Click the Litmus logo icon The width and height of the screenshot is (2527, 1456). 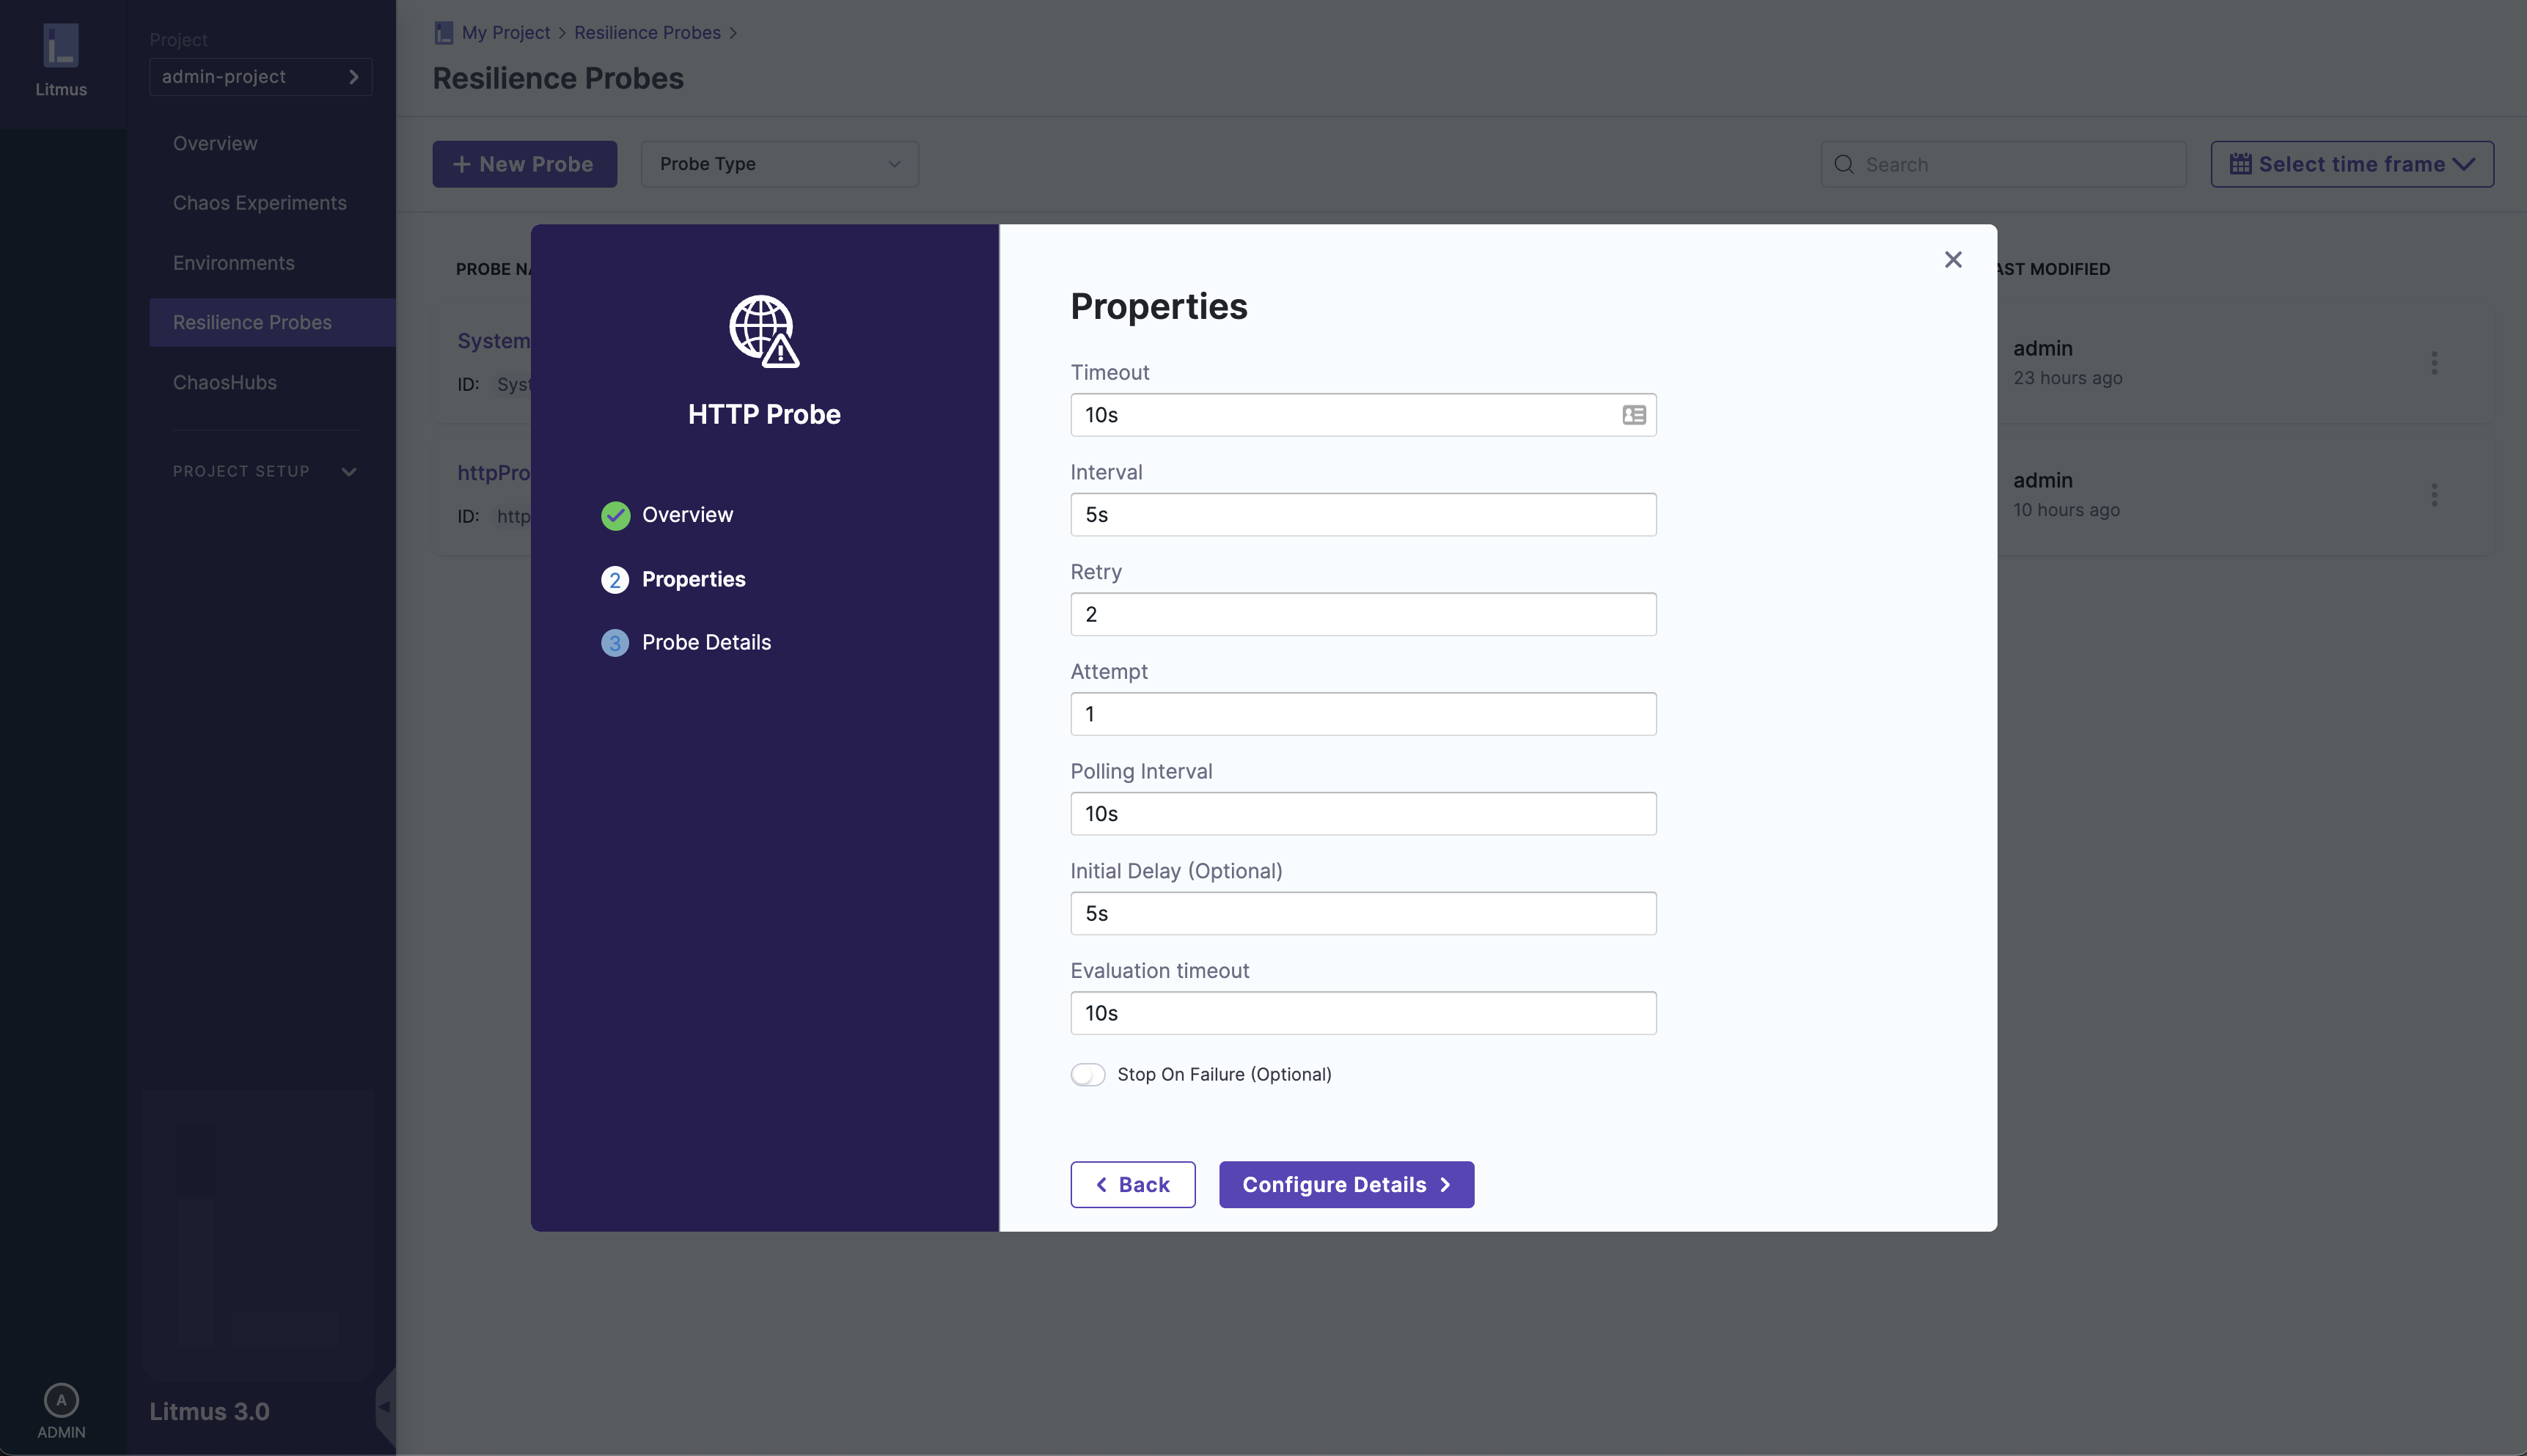[x=61, y=46]
